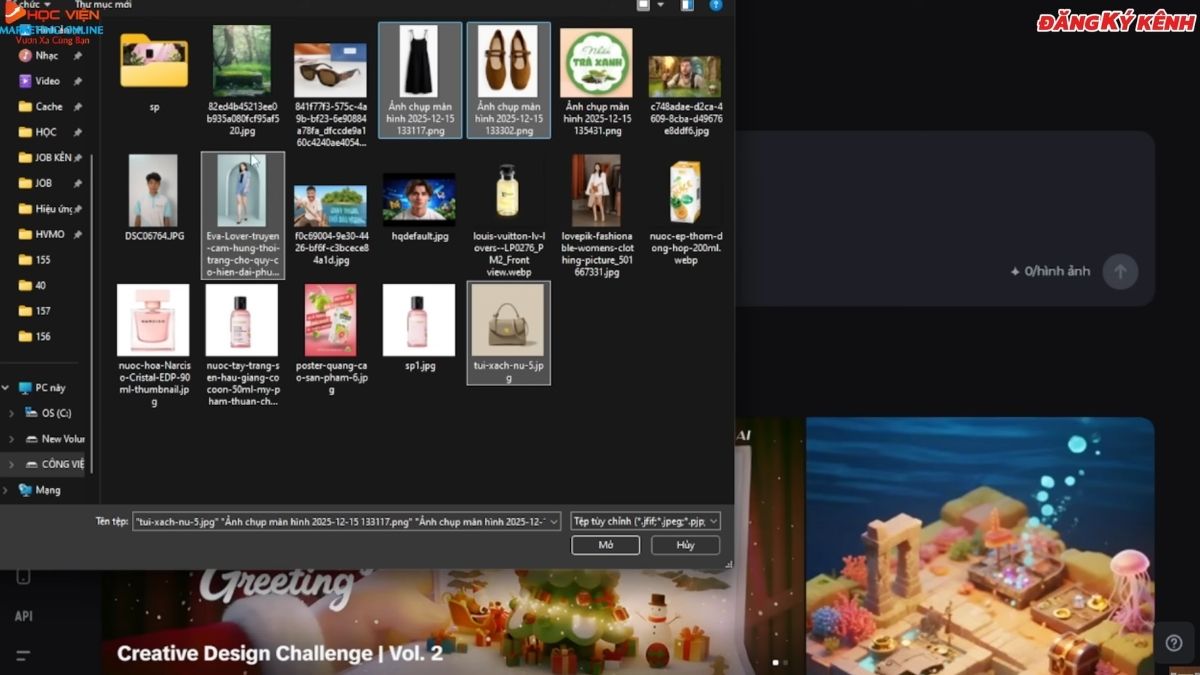This screenshot has height=675, width=1200.
Task: Toggle the preview pane icon
Action: click(x=687, y=5)
